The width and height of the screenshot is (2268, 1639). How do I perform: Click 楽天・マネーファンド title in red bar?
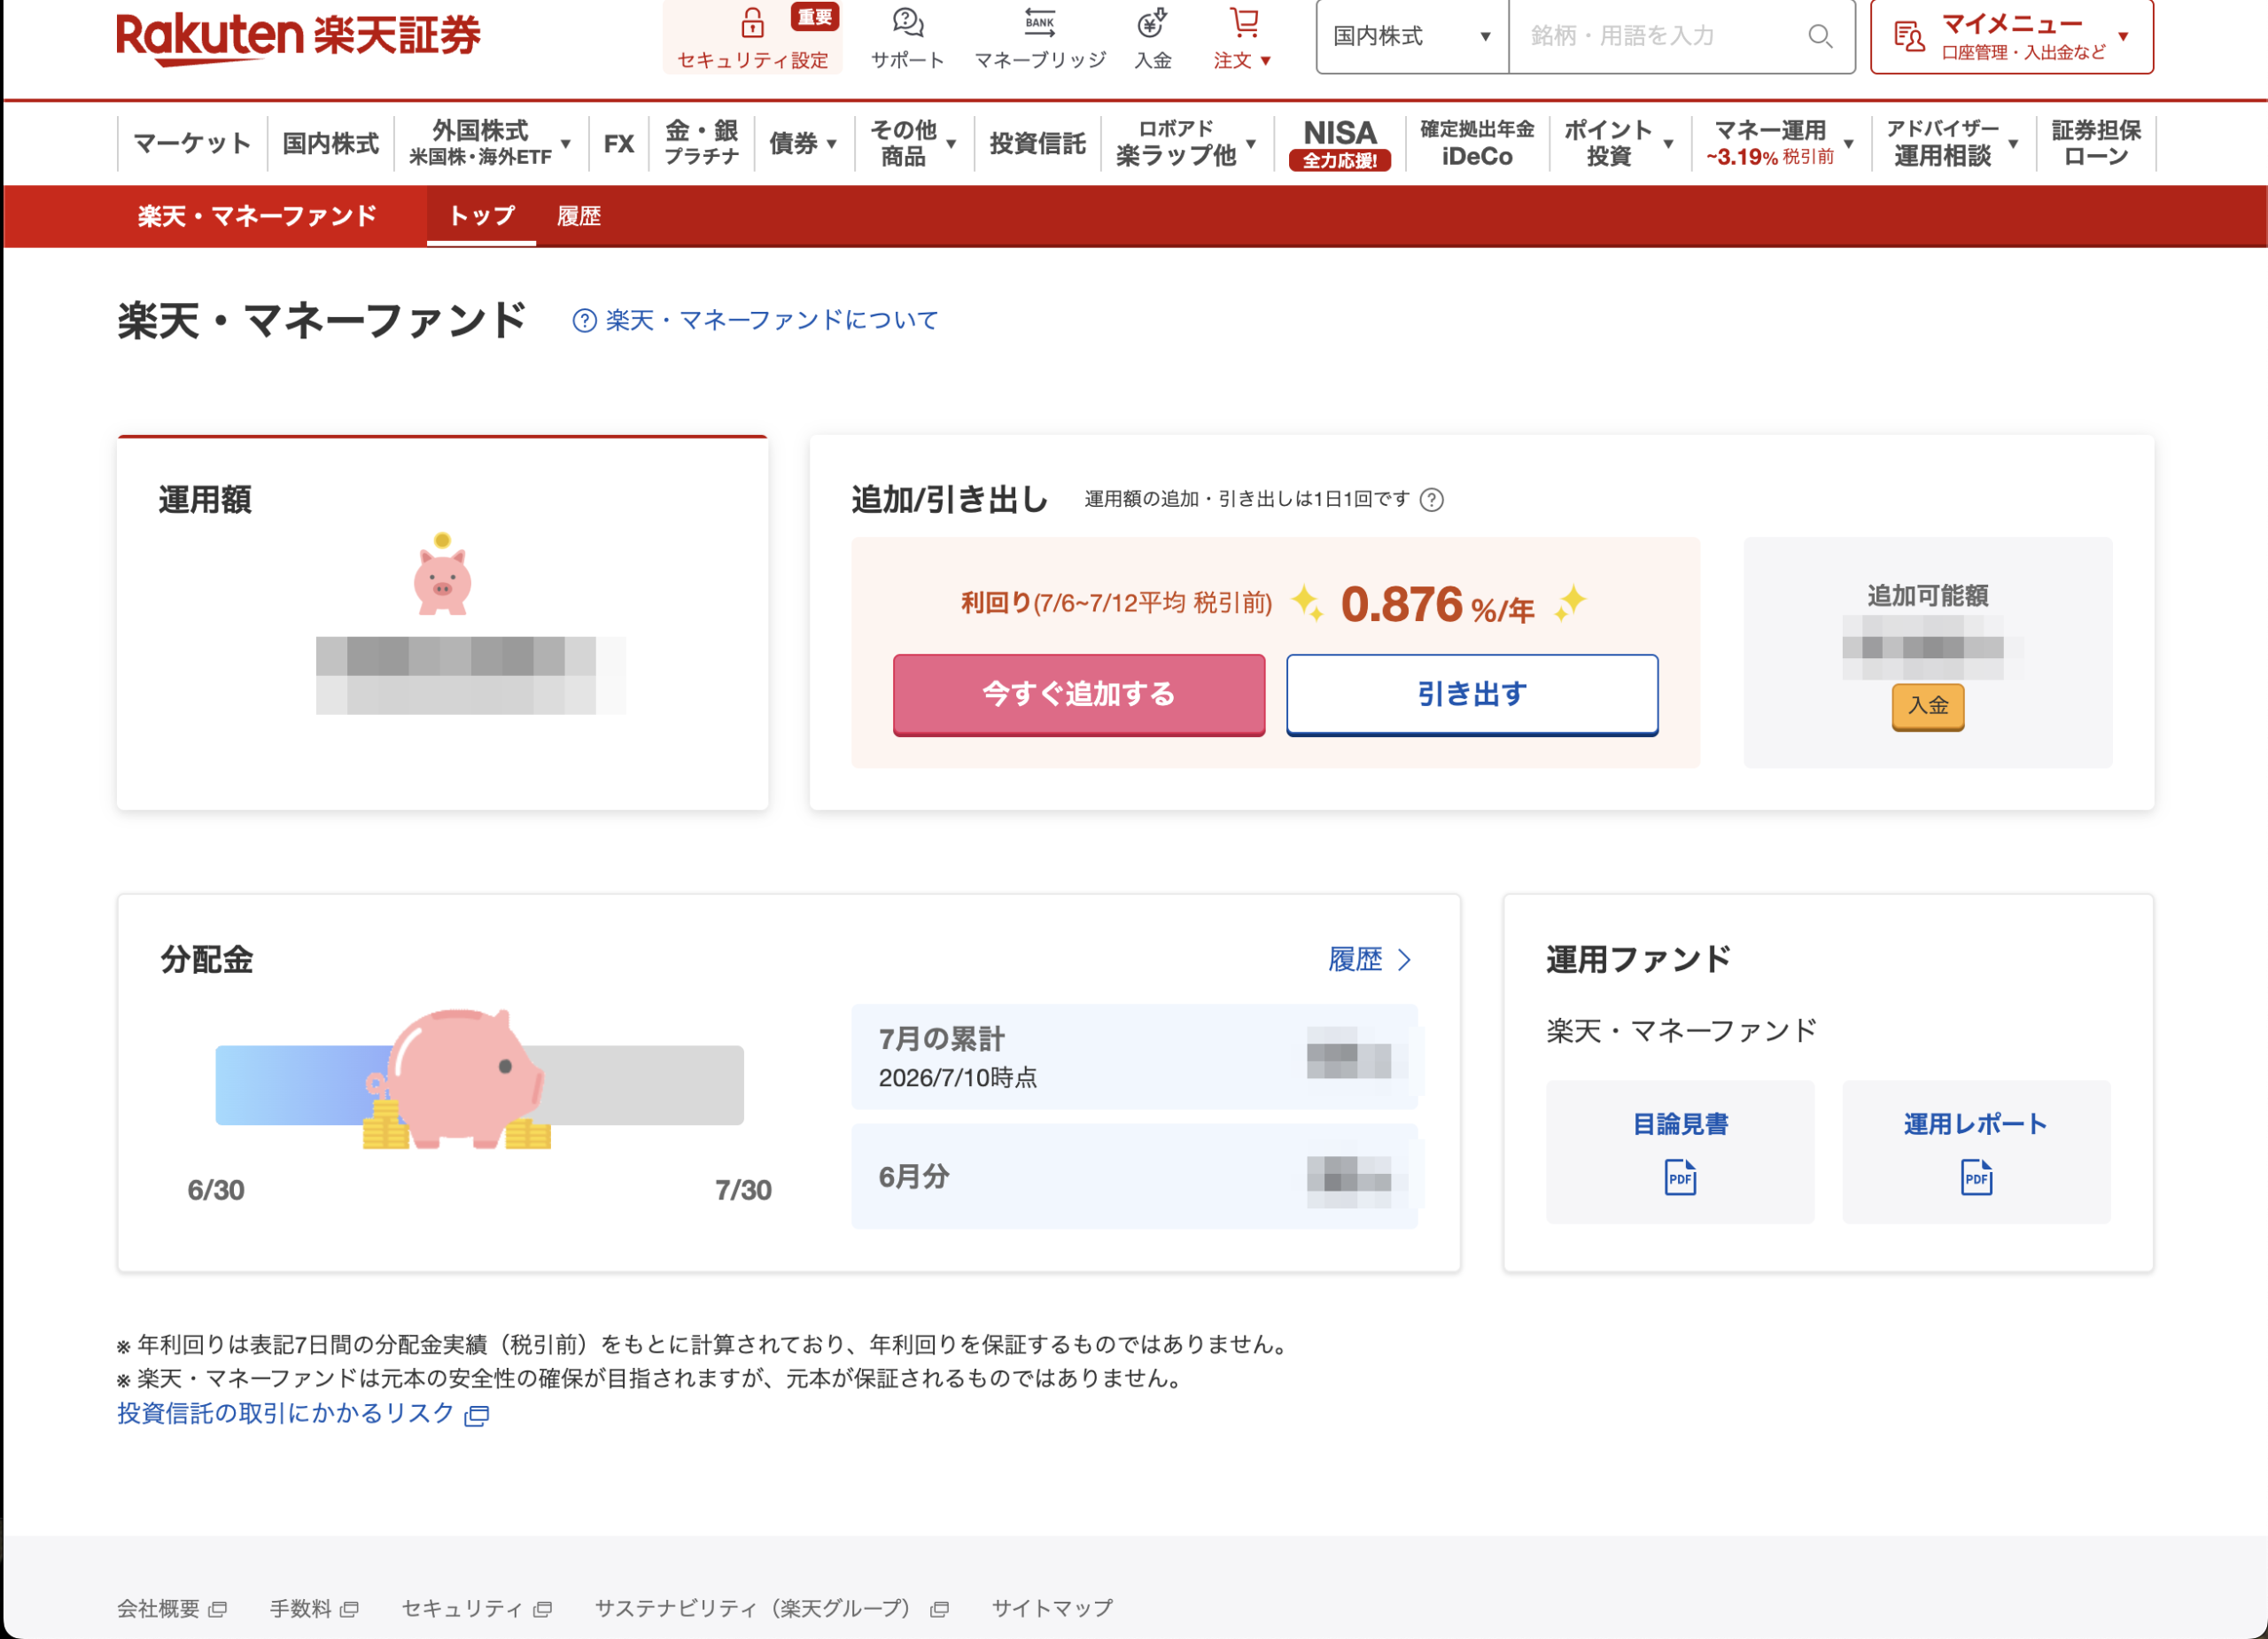[257, 216]
